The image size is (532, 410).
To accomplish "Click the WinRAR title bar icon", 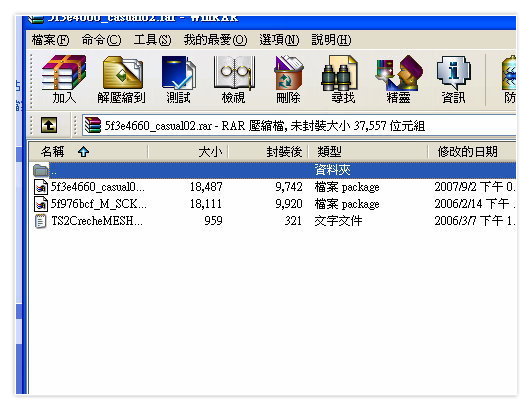I will [36, 19].
